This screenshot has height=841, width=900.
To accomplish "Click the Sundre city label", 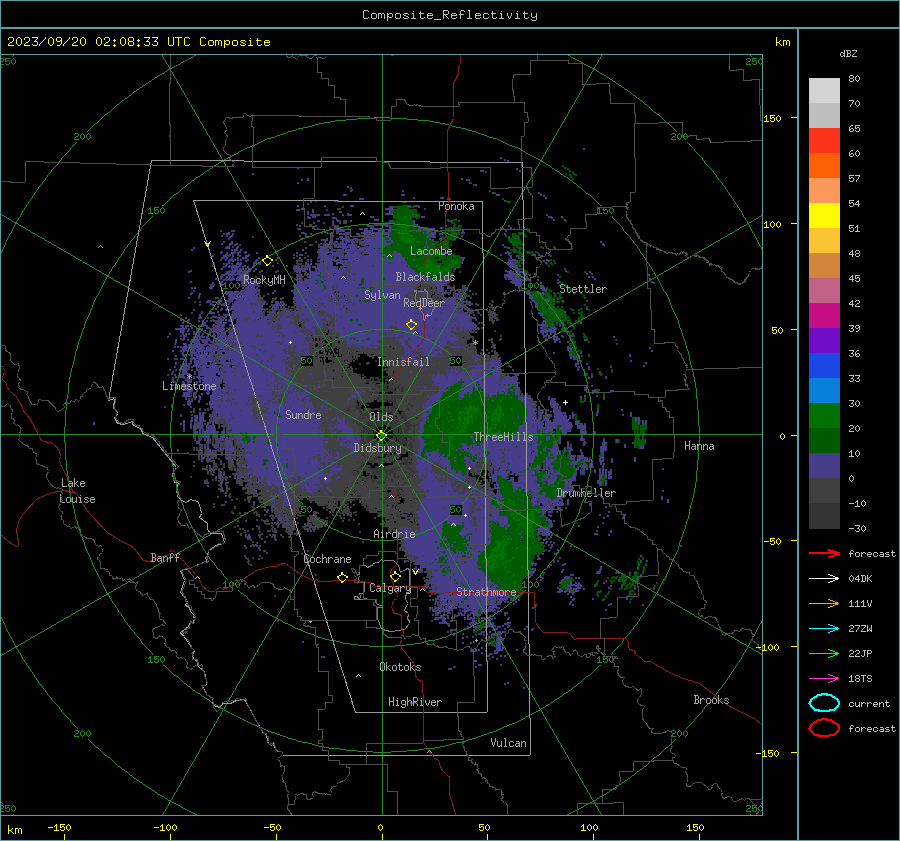I will tap(303, 414).
